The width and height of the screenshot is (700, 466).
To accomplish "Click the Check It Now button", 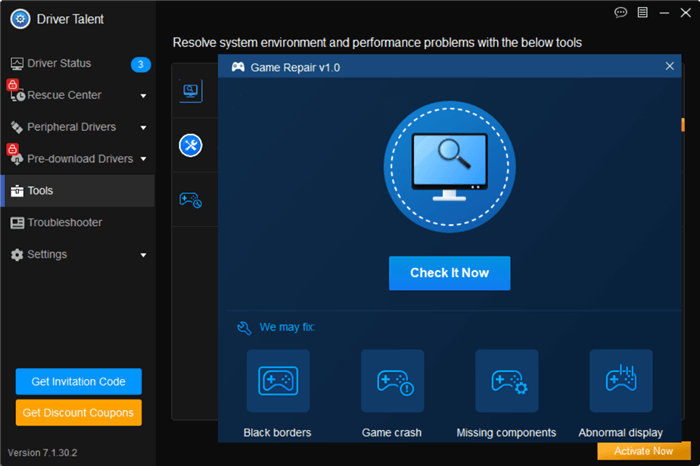I will point(450,273).
